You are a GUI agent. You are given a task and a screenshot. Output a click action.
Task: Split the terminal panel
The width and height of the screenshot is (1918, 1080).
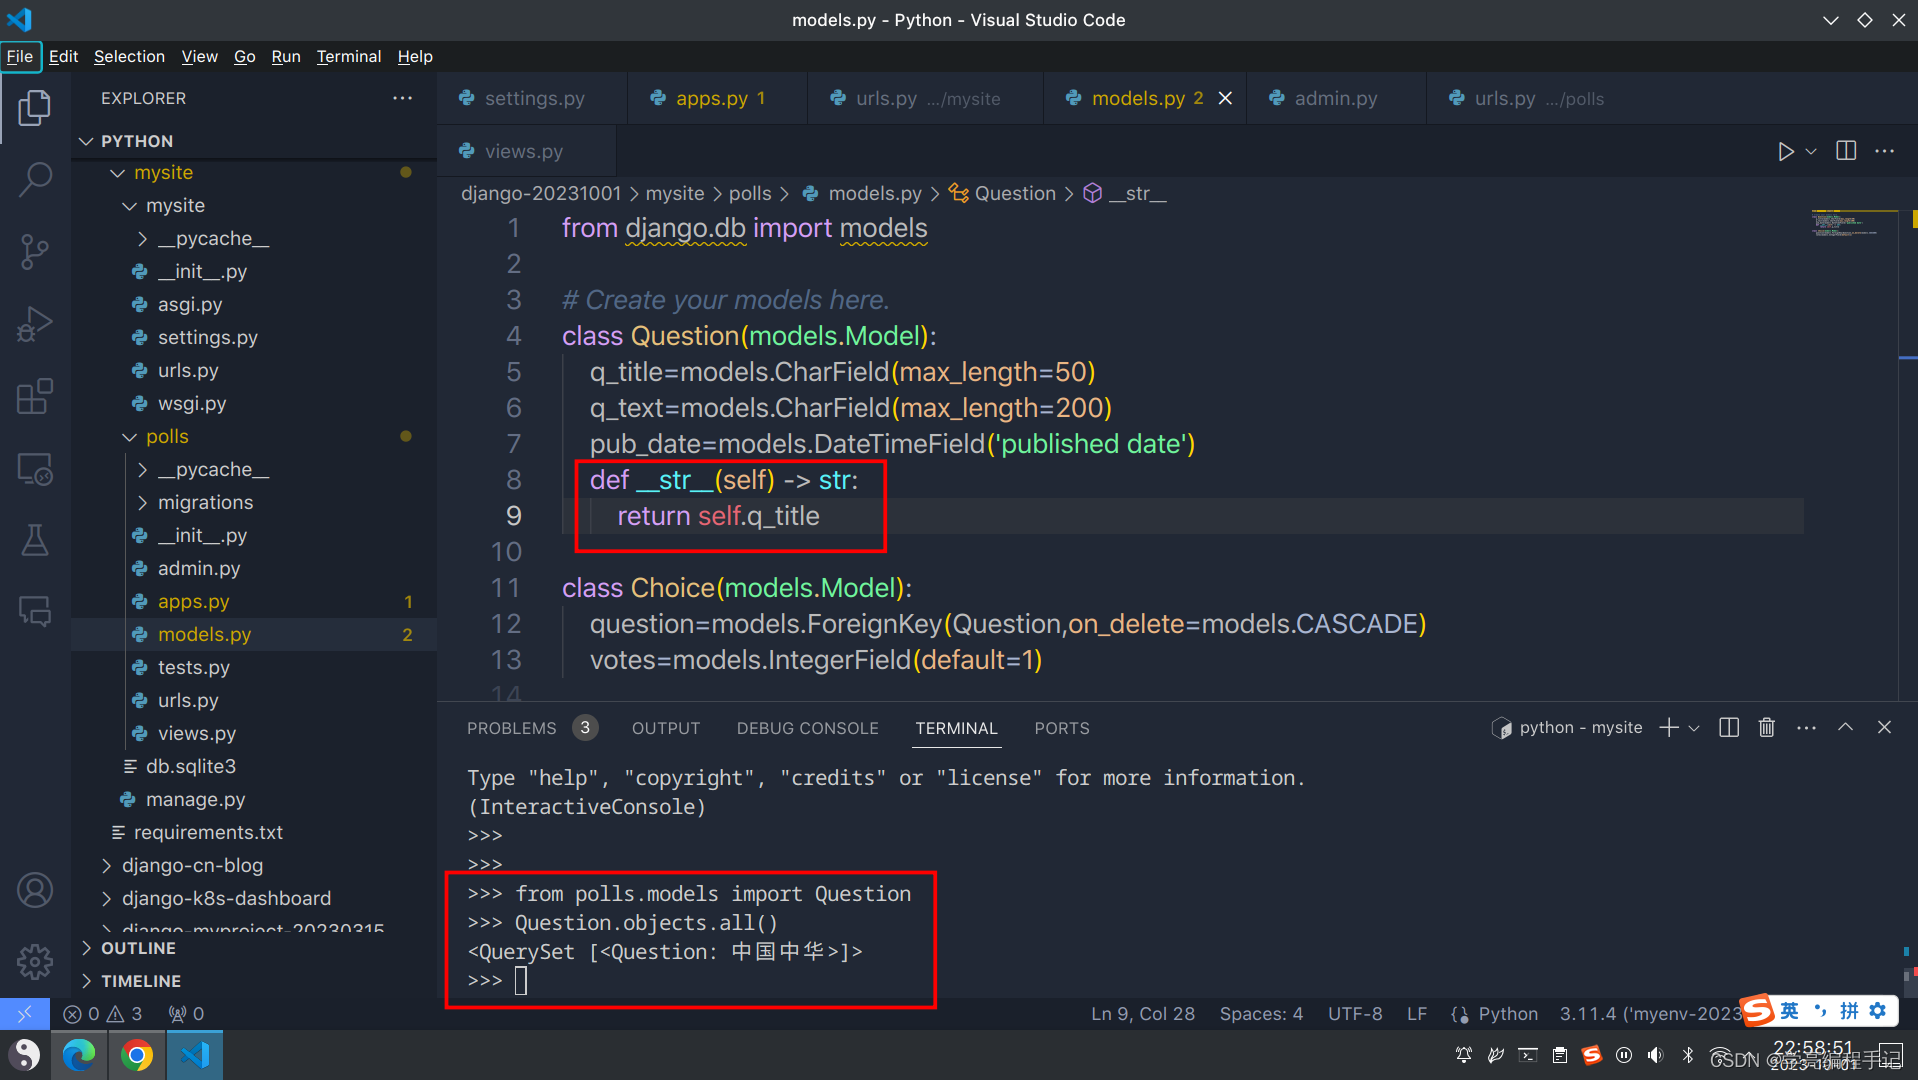tap(1729, 728)
